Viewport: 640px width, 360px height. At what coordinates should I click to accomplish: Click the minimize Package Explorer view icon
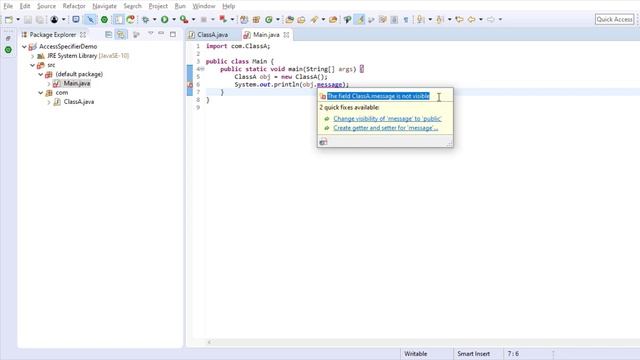162,34
